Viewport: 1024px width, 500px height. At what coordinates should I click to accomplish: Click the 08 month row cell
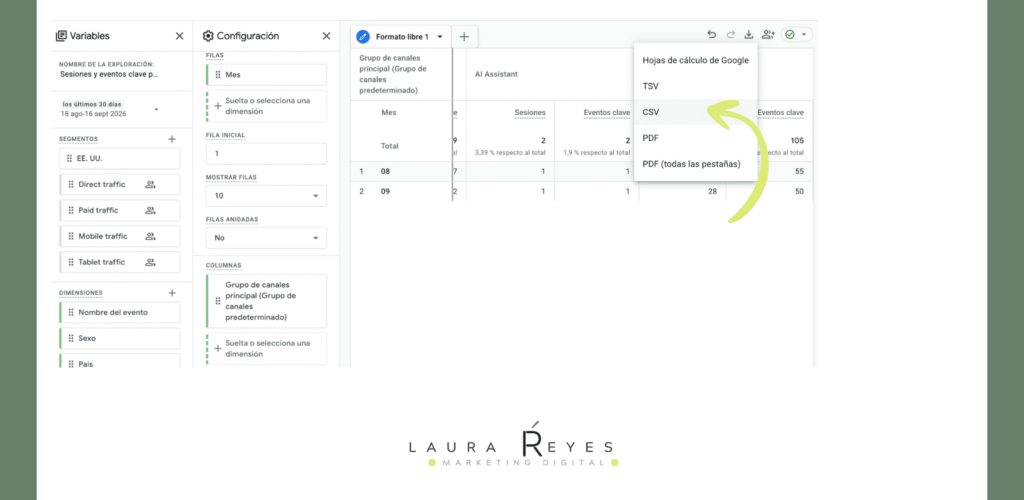[x=386, y=172]
